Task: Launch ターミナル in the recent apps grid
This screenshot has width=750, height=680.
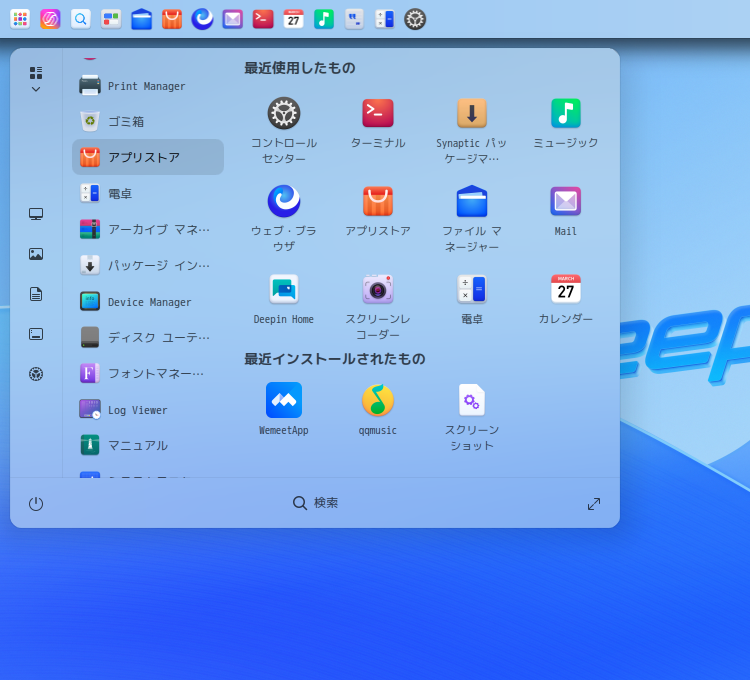Action: (378, 114)
